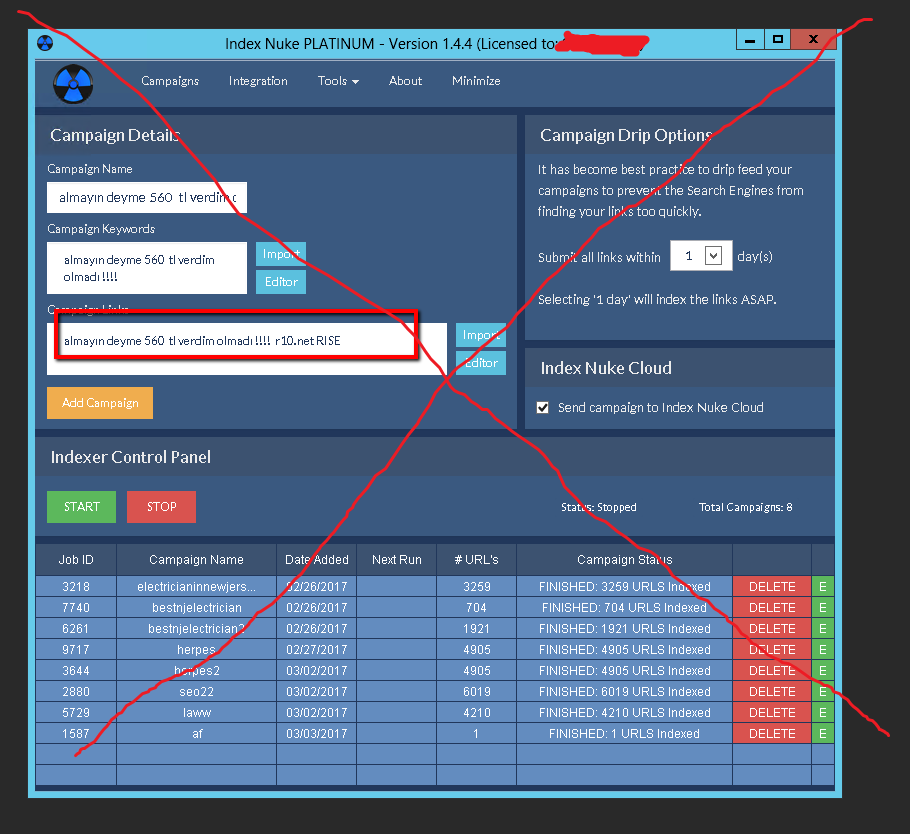
Task: Click the 03/03/2017 date cell
Action: 317,733
